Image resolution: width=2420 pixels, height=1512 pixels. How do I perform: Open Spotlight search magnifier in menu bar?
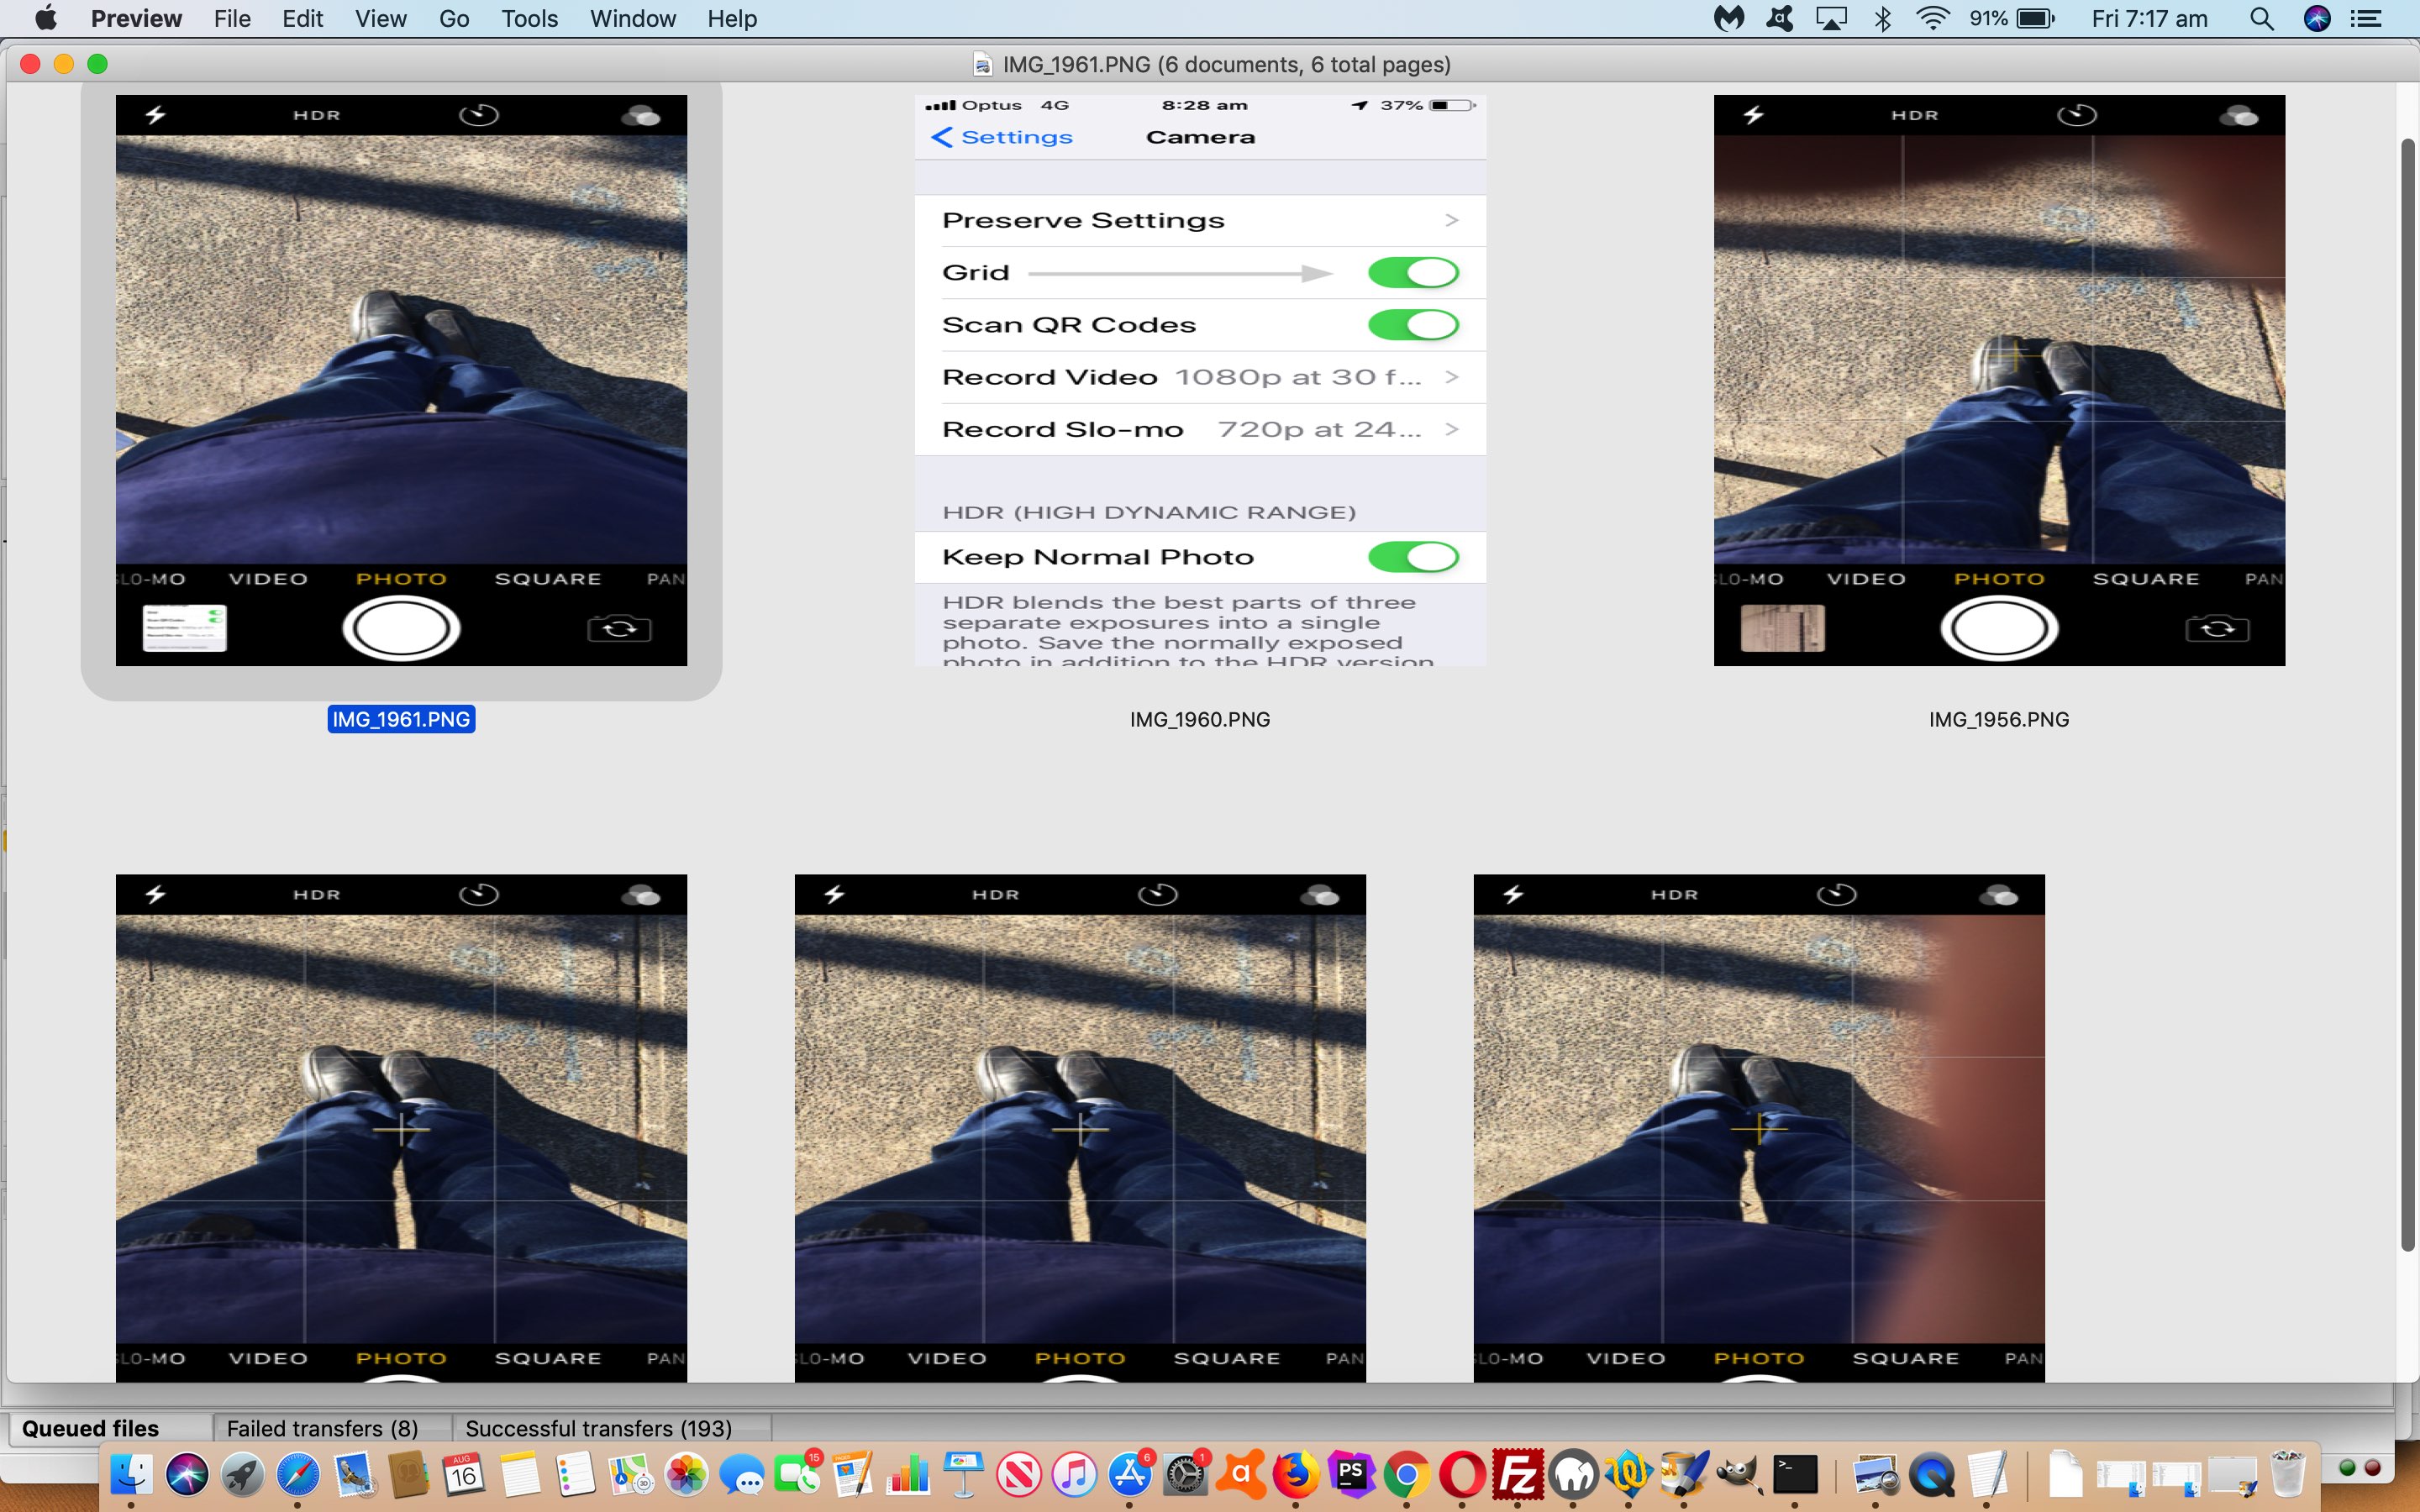(2261, 19)
